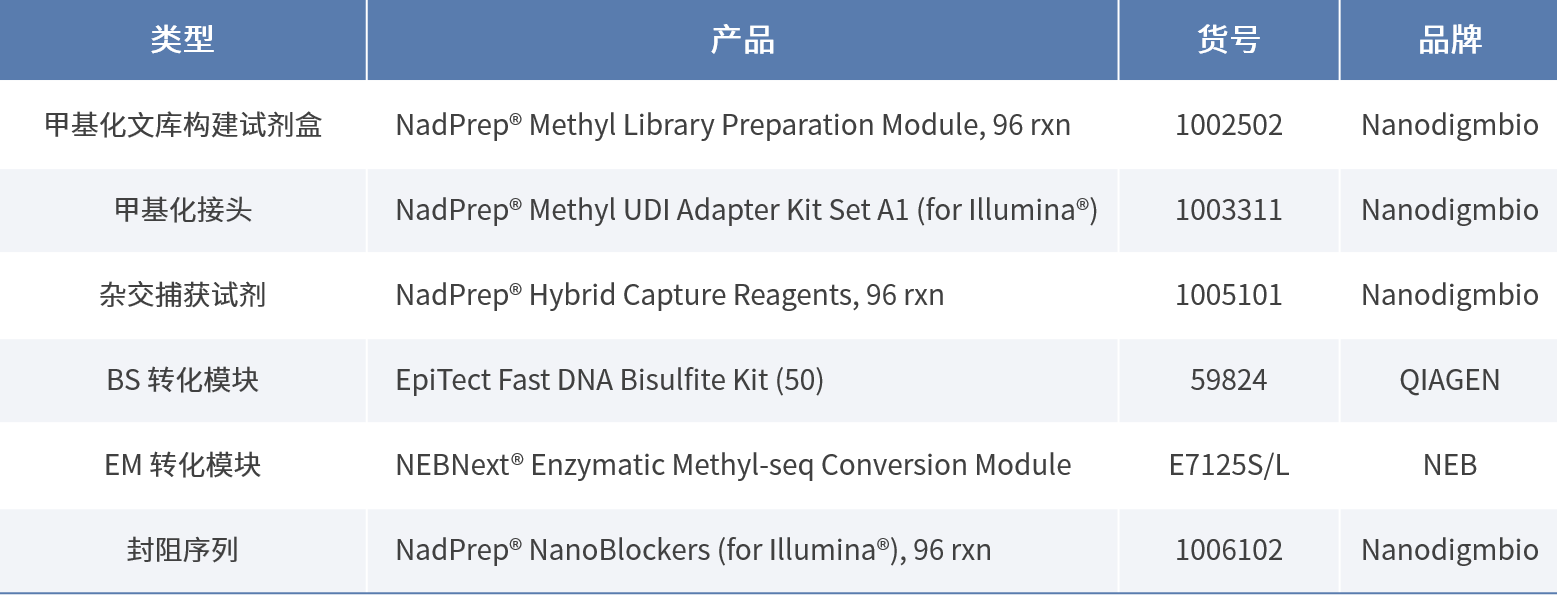Click catalog number 1002502
1557x595 pixels.
pyautogui.click(x=1228, y=125)
